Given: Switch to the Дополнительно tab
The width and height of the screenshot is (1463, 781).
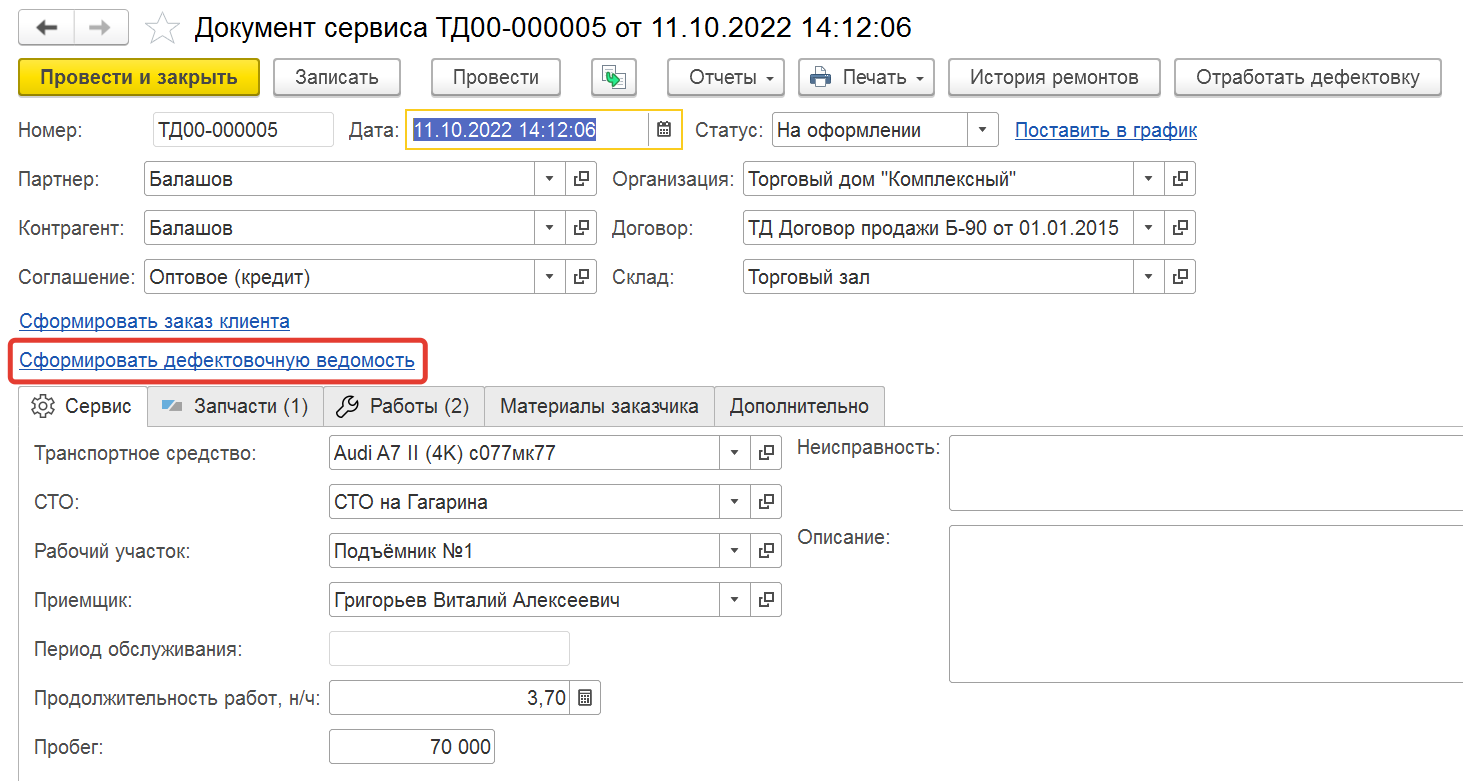Looking at the screenshot, I should pos(799,406).
